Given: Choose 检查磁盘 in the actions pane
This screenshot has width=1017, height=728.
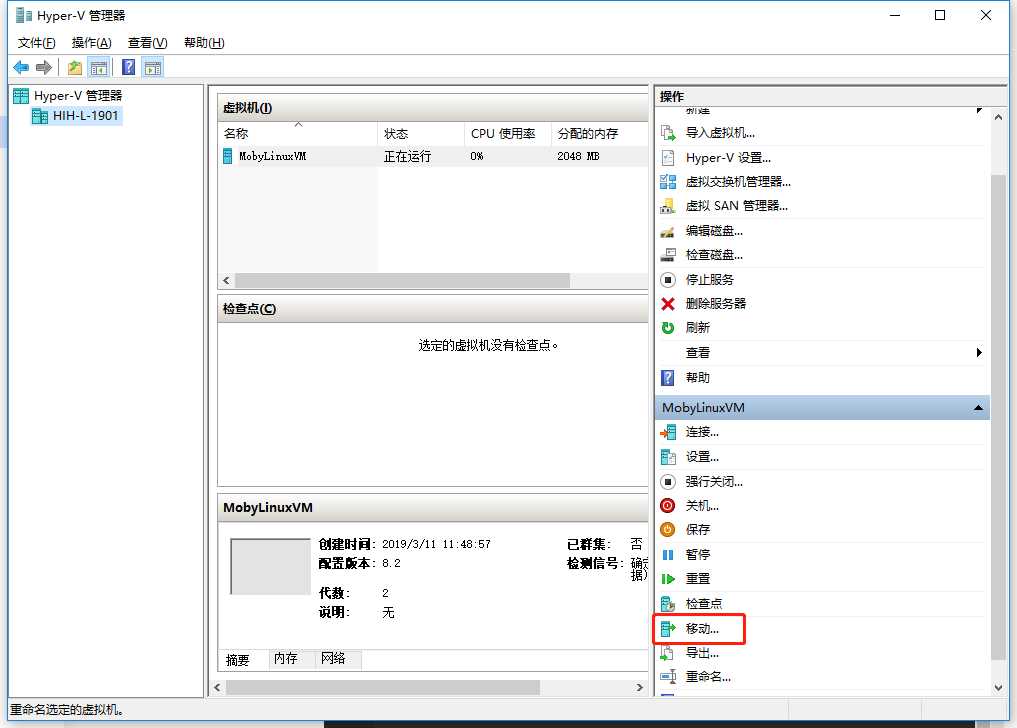Looking at the screenshot, I should tap(713, 254).
